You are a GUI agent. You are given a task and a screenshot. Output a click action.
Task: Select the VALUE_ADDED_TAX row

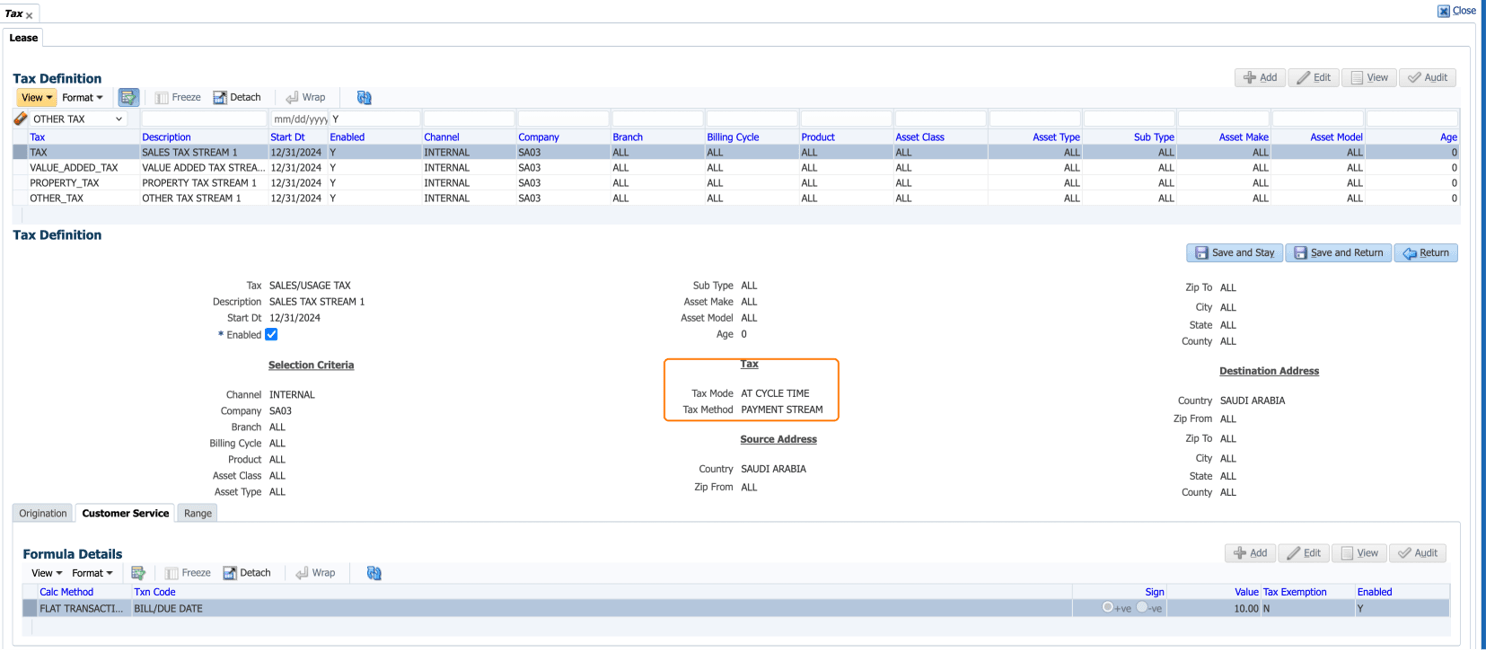(735, 168)
